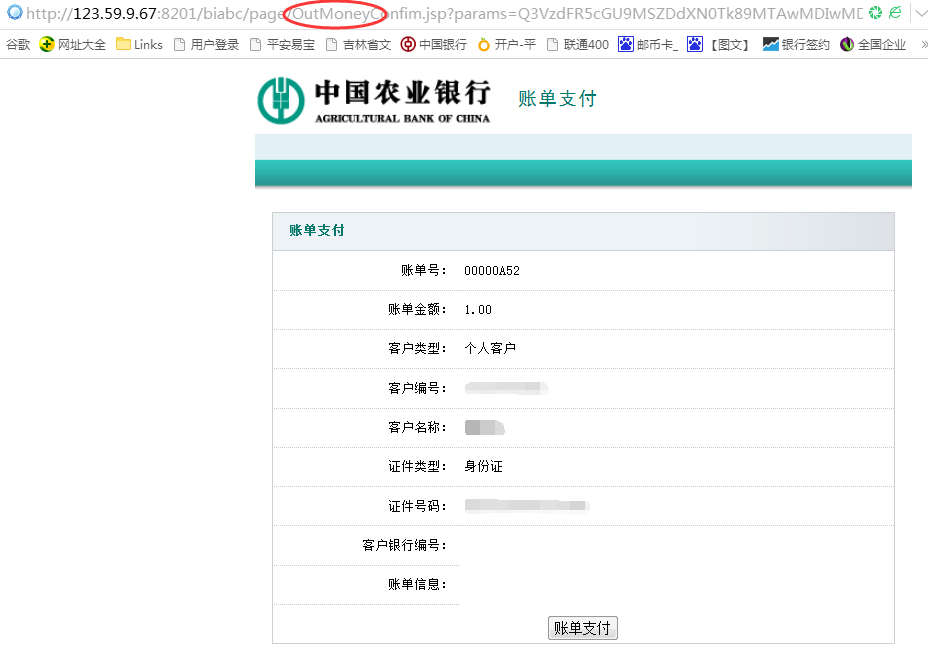
Task: Open the 联通400 bookmark
Action: [578, 44]
